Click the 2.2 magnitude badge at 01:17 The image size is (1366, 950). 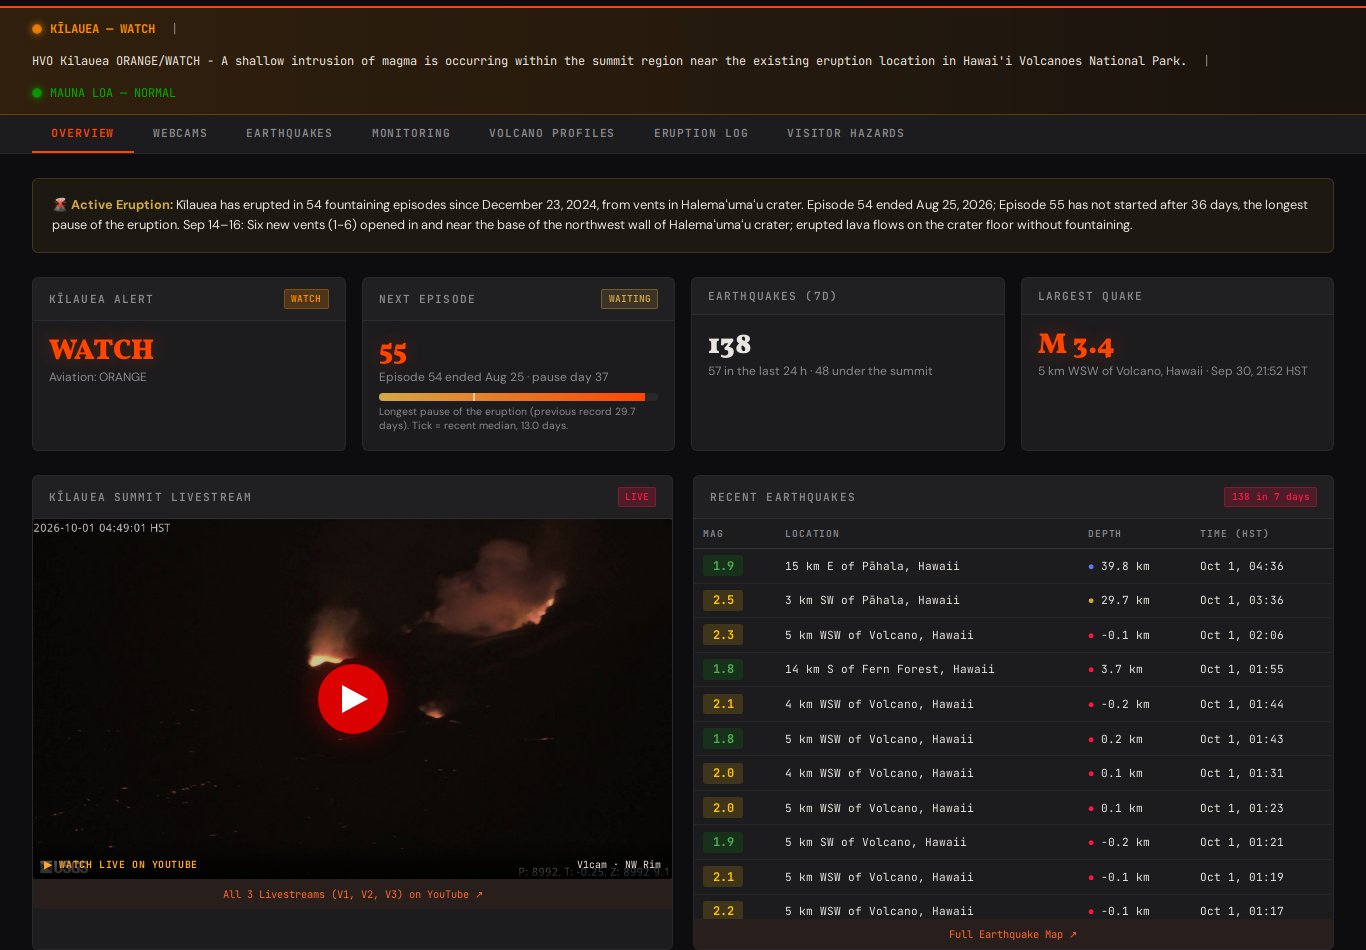point(723,911)
